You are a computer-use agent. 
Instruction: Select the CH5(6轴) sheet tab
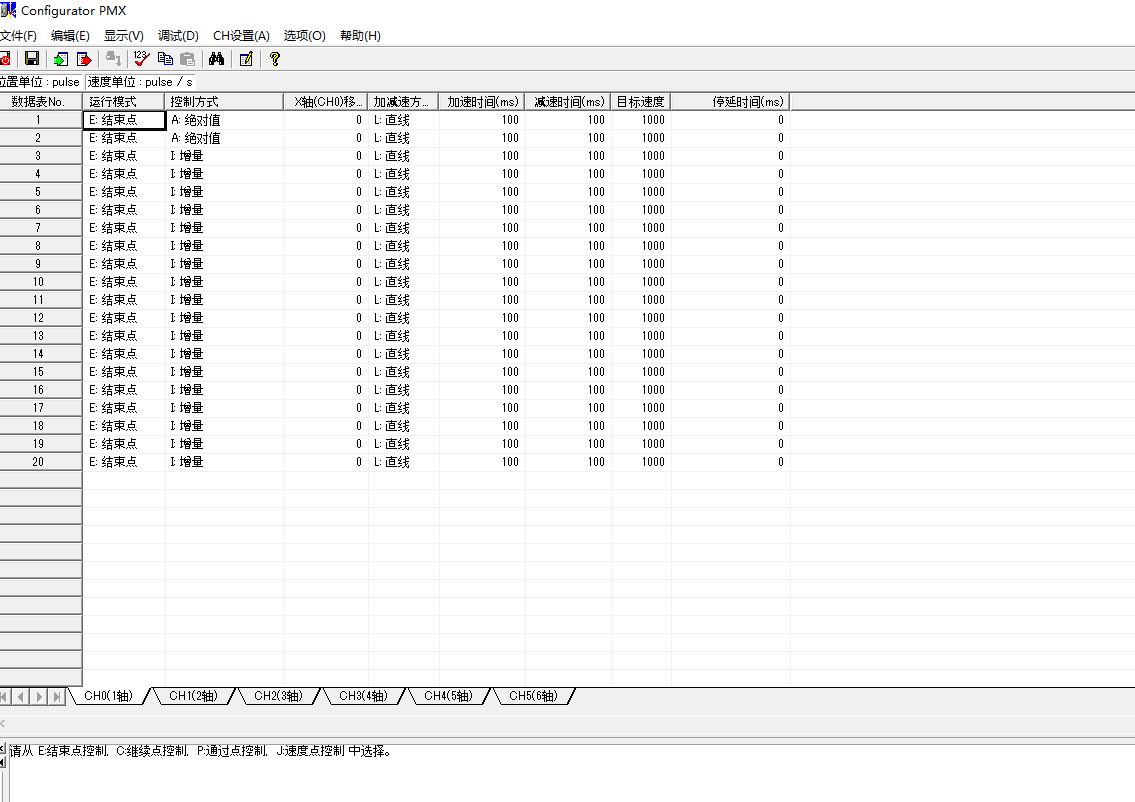pyautogui.click(x=533, y=696)
